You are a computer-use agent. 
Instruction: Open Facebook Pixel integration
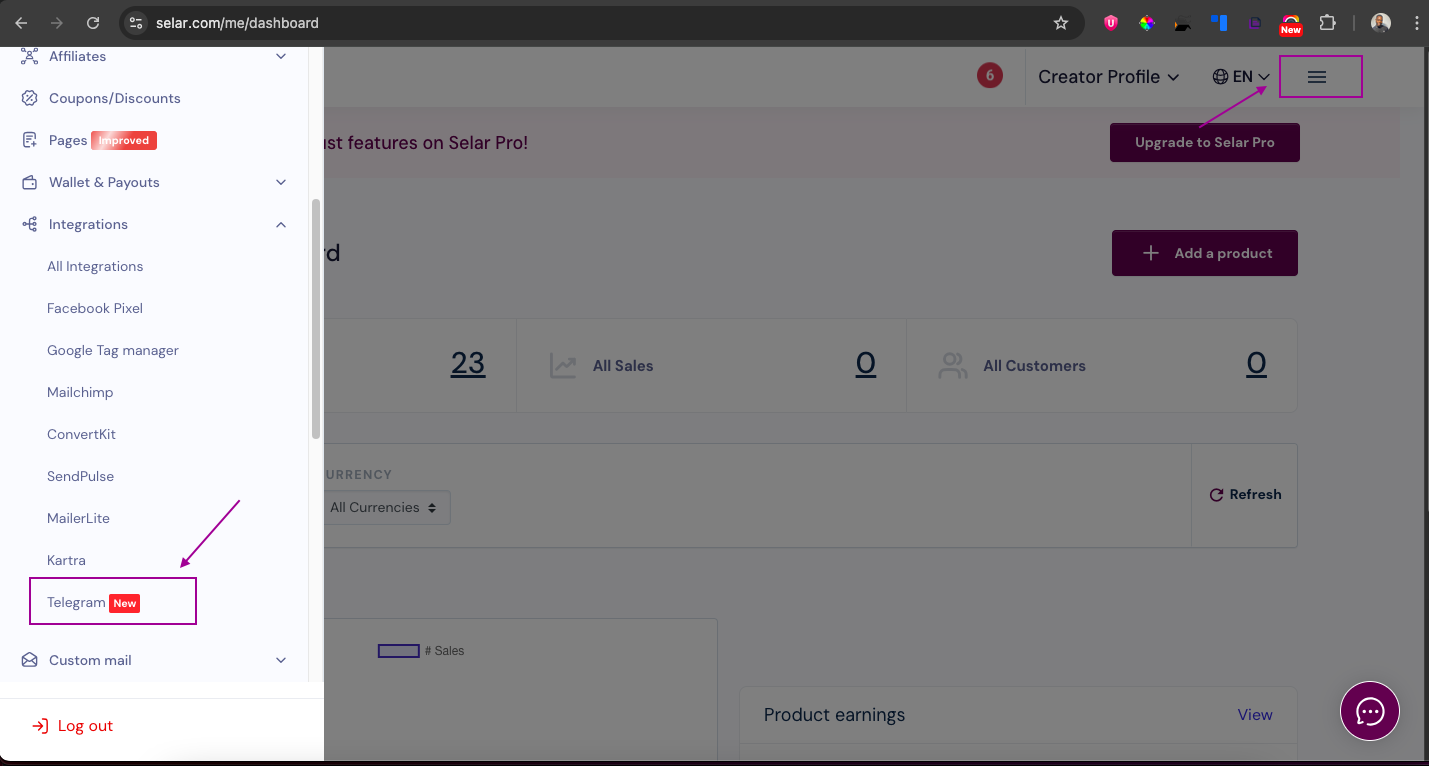point(95,308)
